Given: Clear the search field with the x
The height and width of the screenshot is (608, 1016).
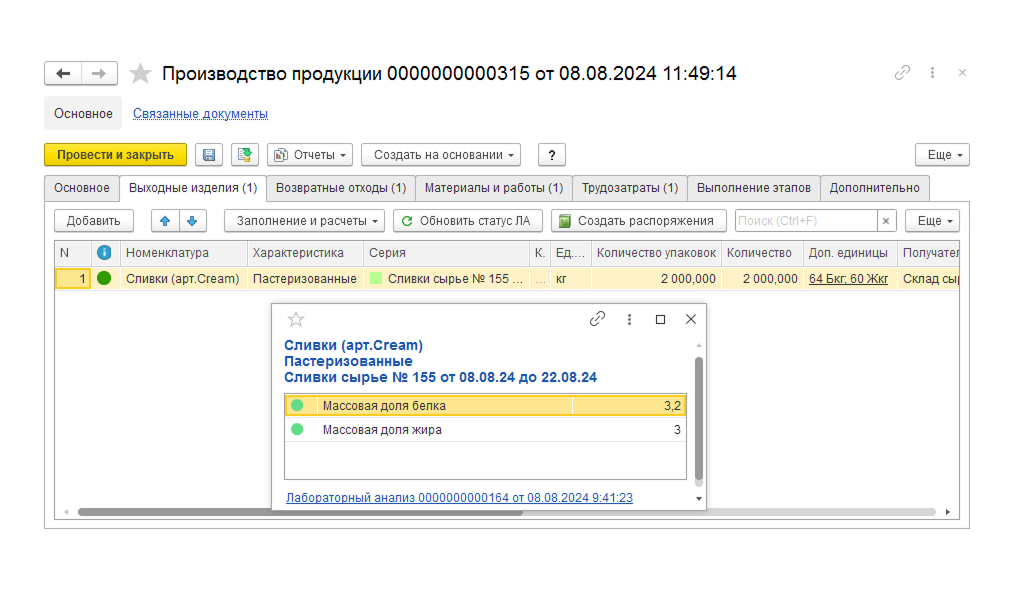Looking at the screenshot, I should click(x=886, y=221).
